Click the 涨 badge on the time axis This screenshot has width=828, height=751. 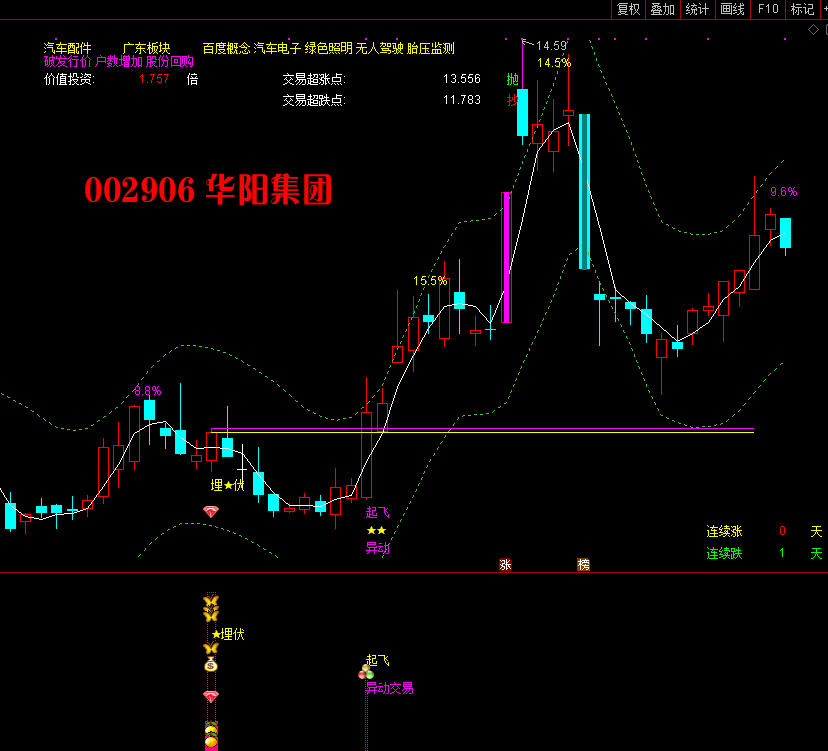pos(505,565)
